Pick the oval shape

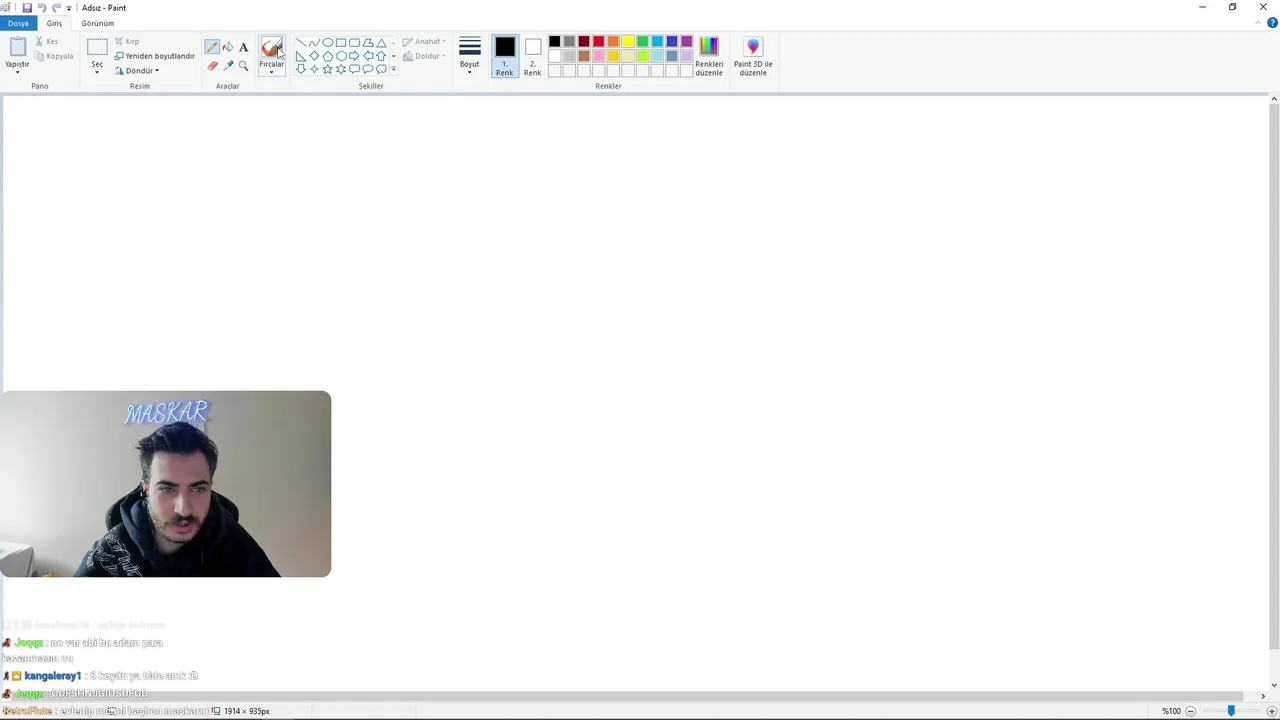(x=328, y=43)
